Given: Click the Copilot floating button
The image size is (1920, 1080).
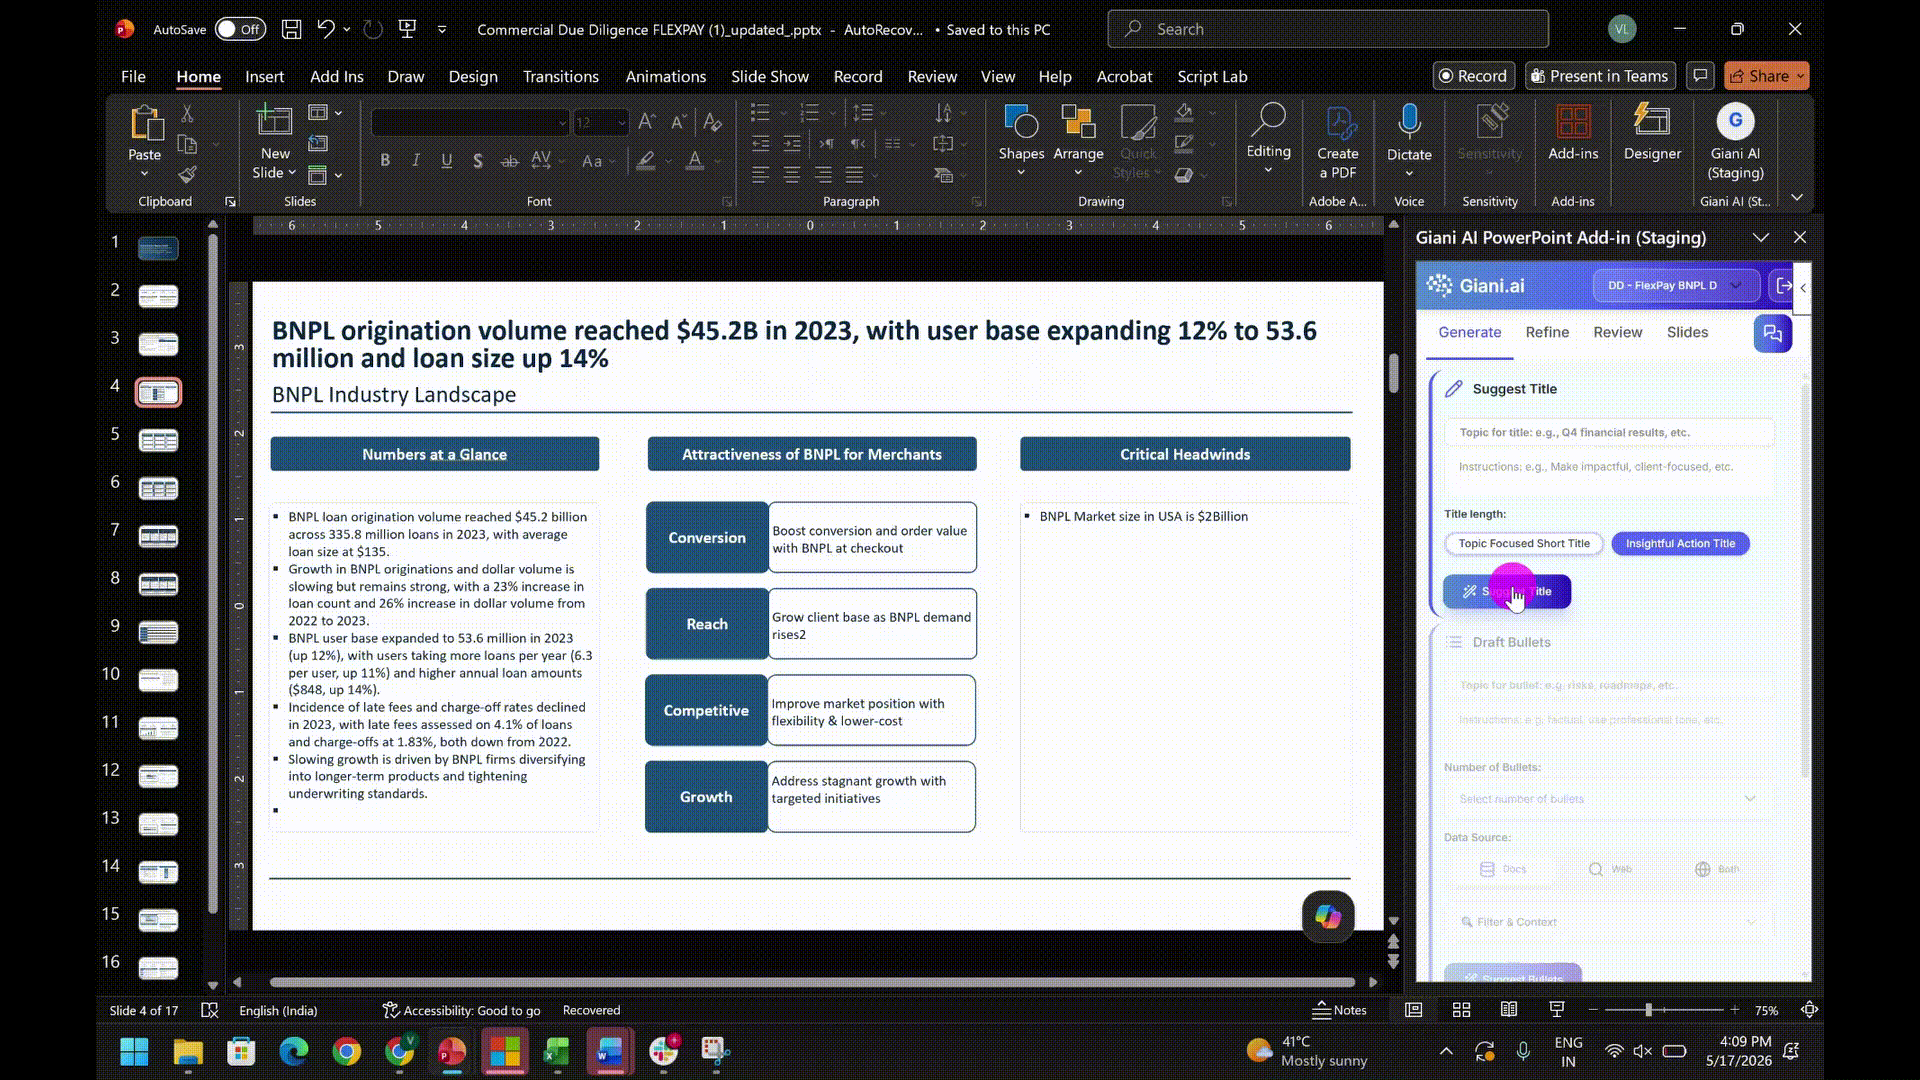Looking at the screenshot, I should pyautogui.click(x=1328, y=916).
